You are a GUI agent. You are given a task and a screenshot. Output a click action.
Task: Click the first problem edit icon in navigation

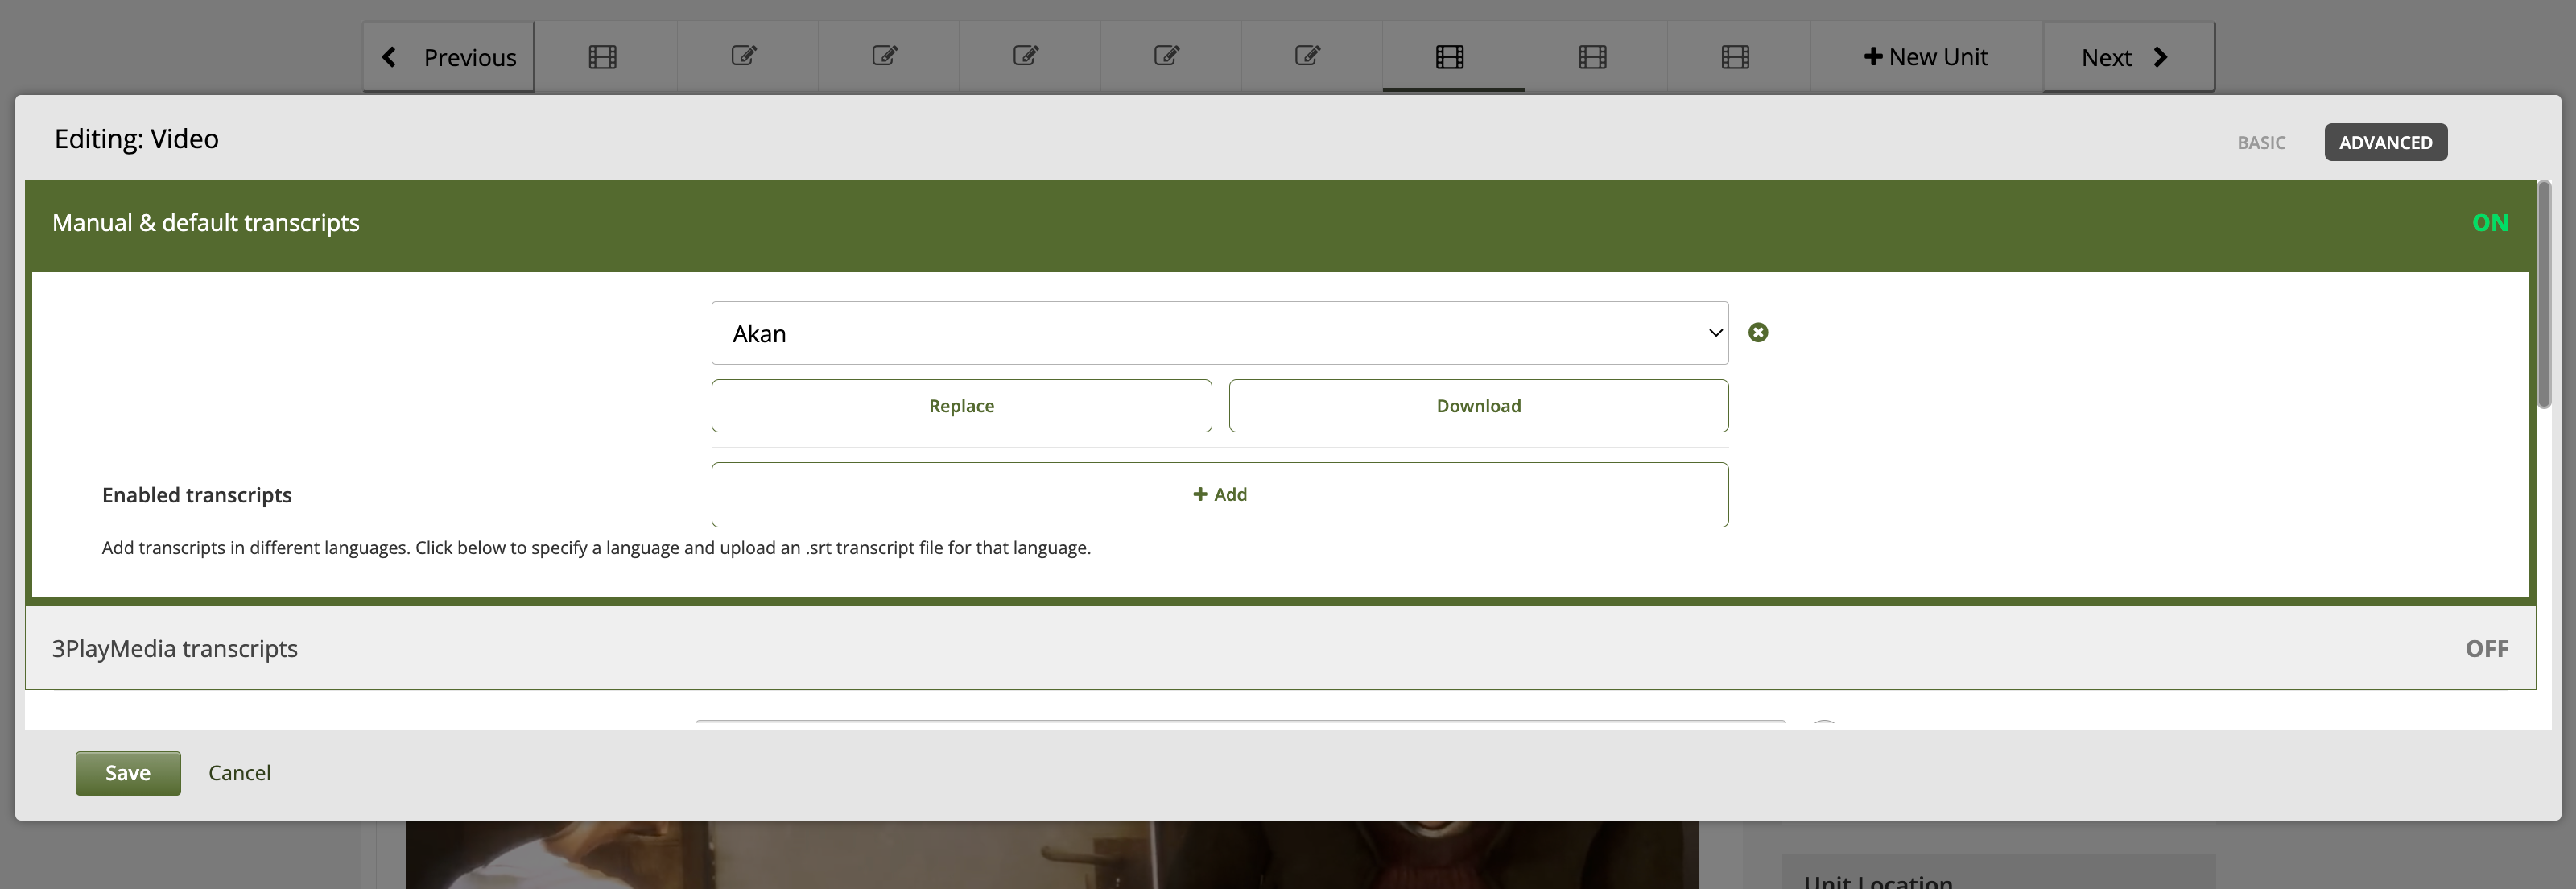pos(743,56)
